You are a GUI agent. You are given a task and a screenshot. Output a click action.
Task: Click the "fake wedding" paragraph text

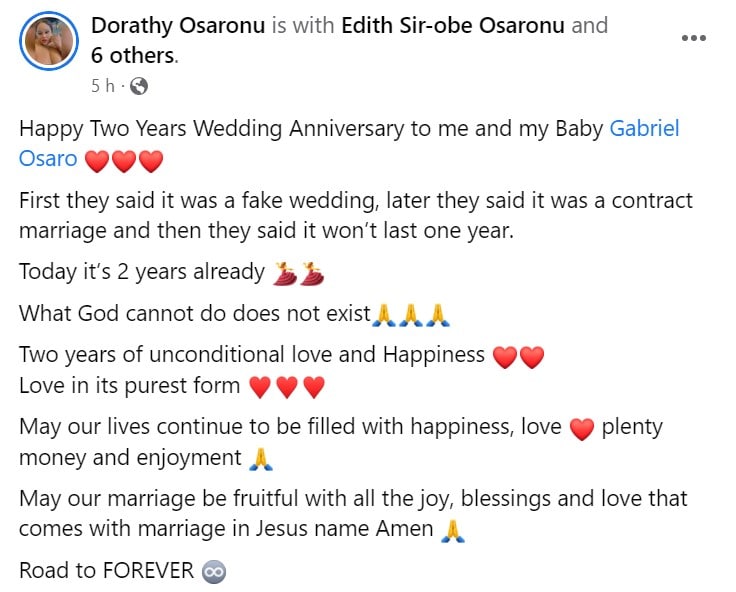pos(355,214)
